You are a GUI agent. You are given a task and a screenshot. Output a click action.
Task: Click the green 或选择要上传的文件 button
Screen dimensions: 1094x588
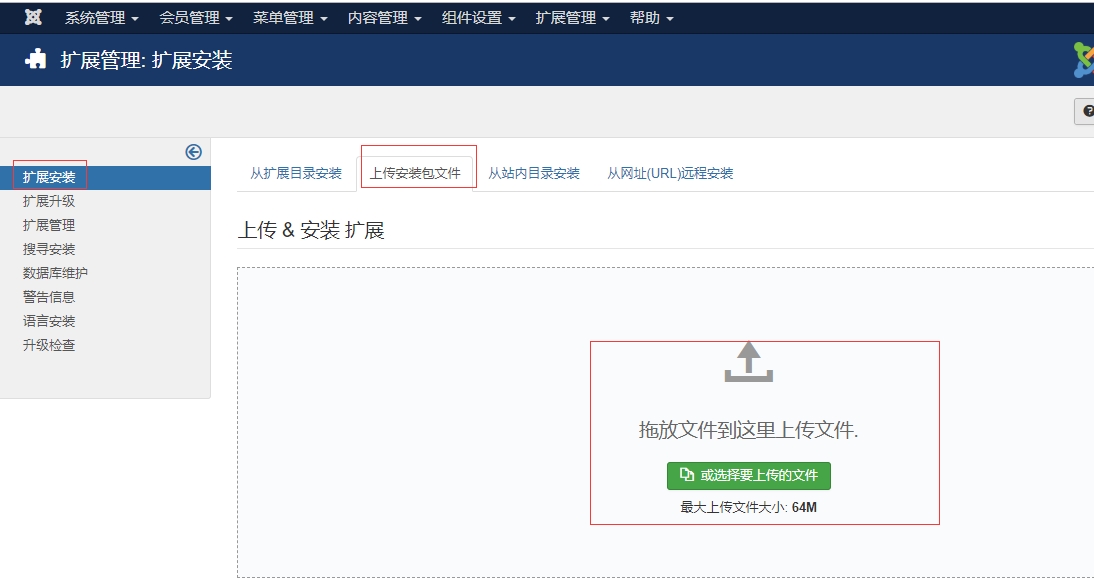pyautogui.click(x=749, y=476)
